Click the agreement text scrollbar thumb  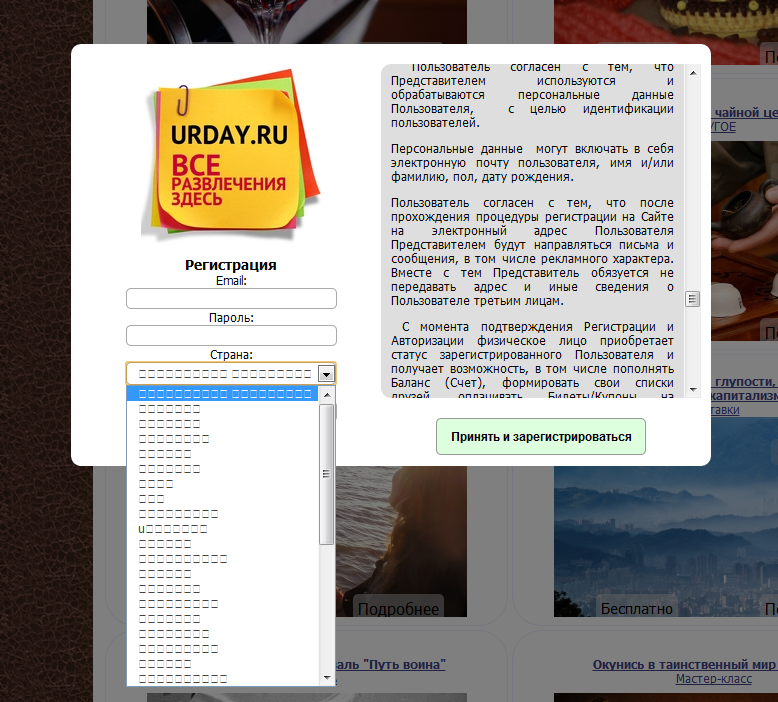(x=693, y=299)
